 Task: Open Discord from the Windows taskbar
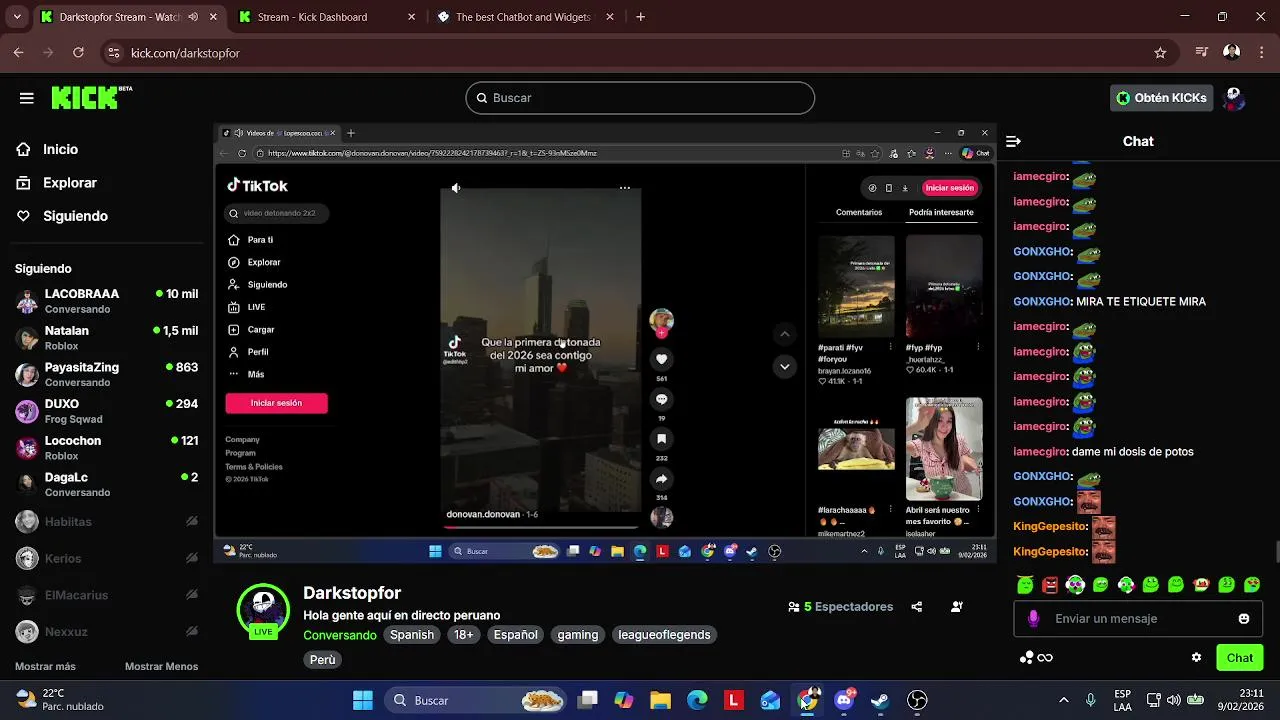pos(845,700)
